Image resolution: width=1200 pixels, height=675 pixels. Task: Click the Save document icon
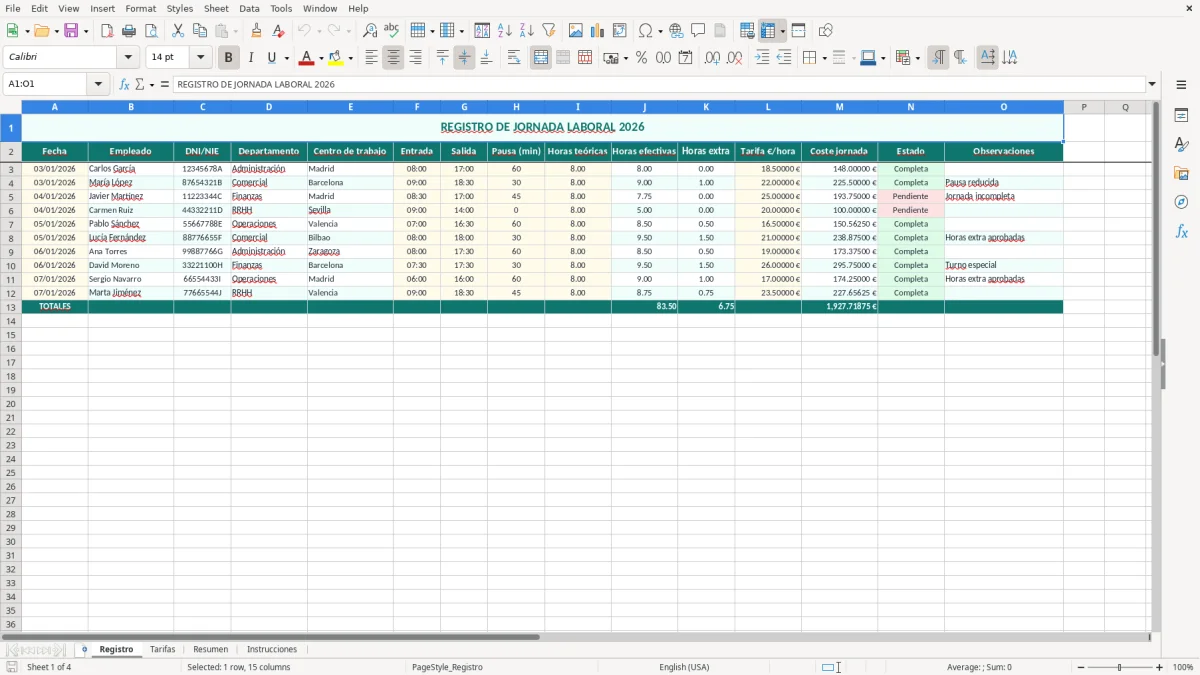71,31
